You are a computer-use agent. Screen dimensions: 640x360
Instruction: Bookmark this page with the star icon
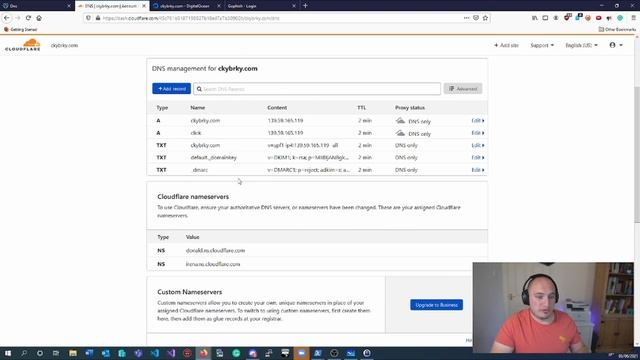(485, 18)
